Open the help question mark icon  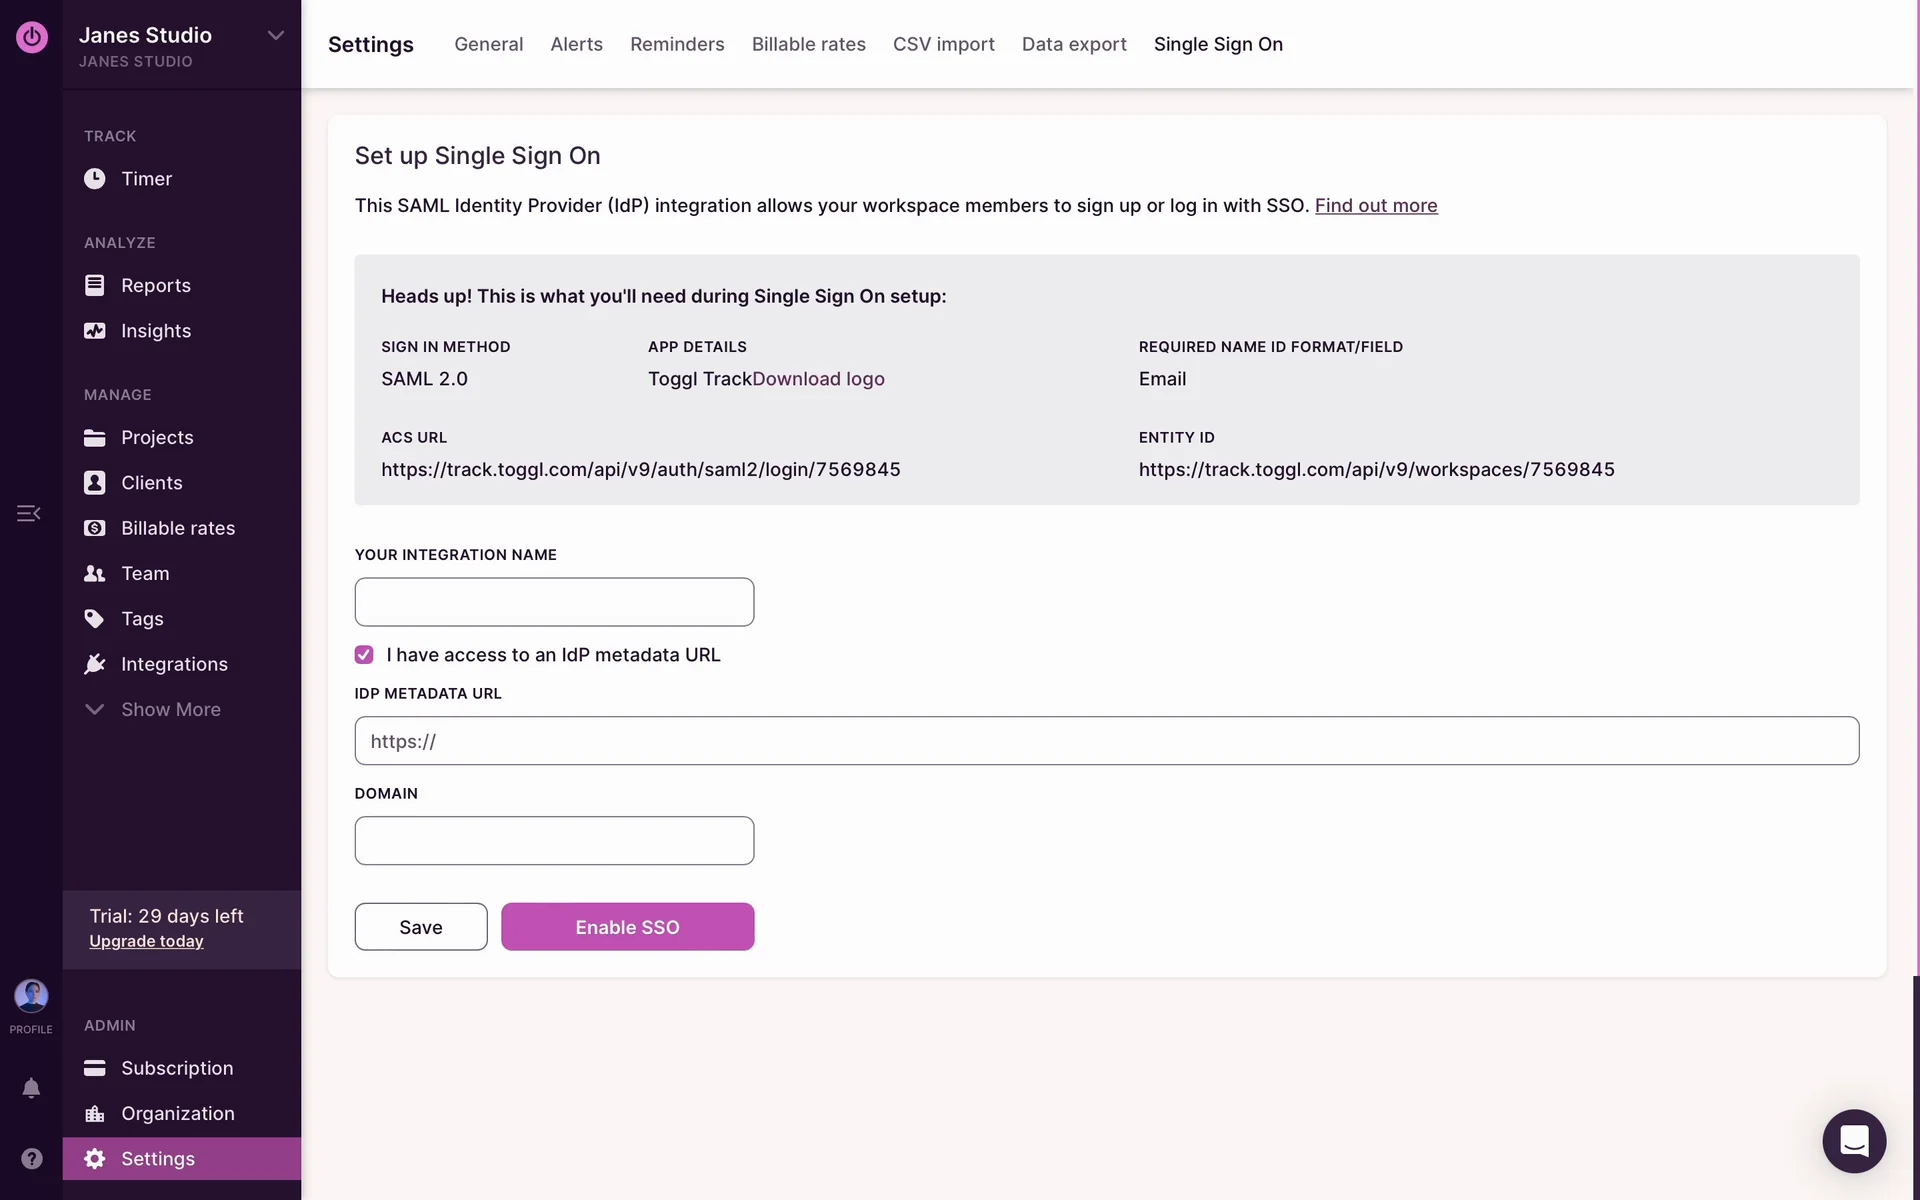pyautogui.click(x=31, y=1158)
